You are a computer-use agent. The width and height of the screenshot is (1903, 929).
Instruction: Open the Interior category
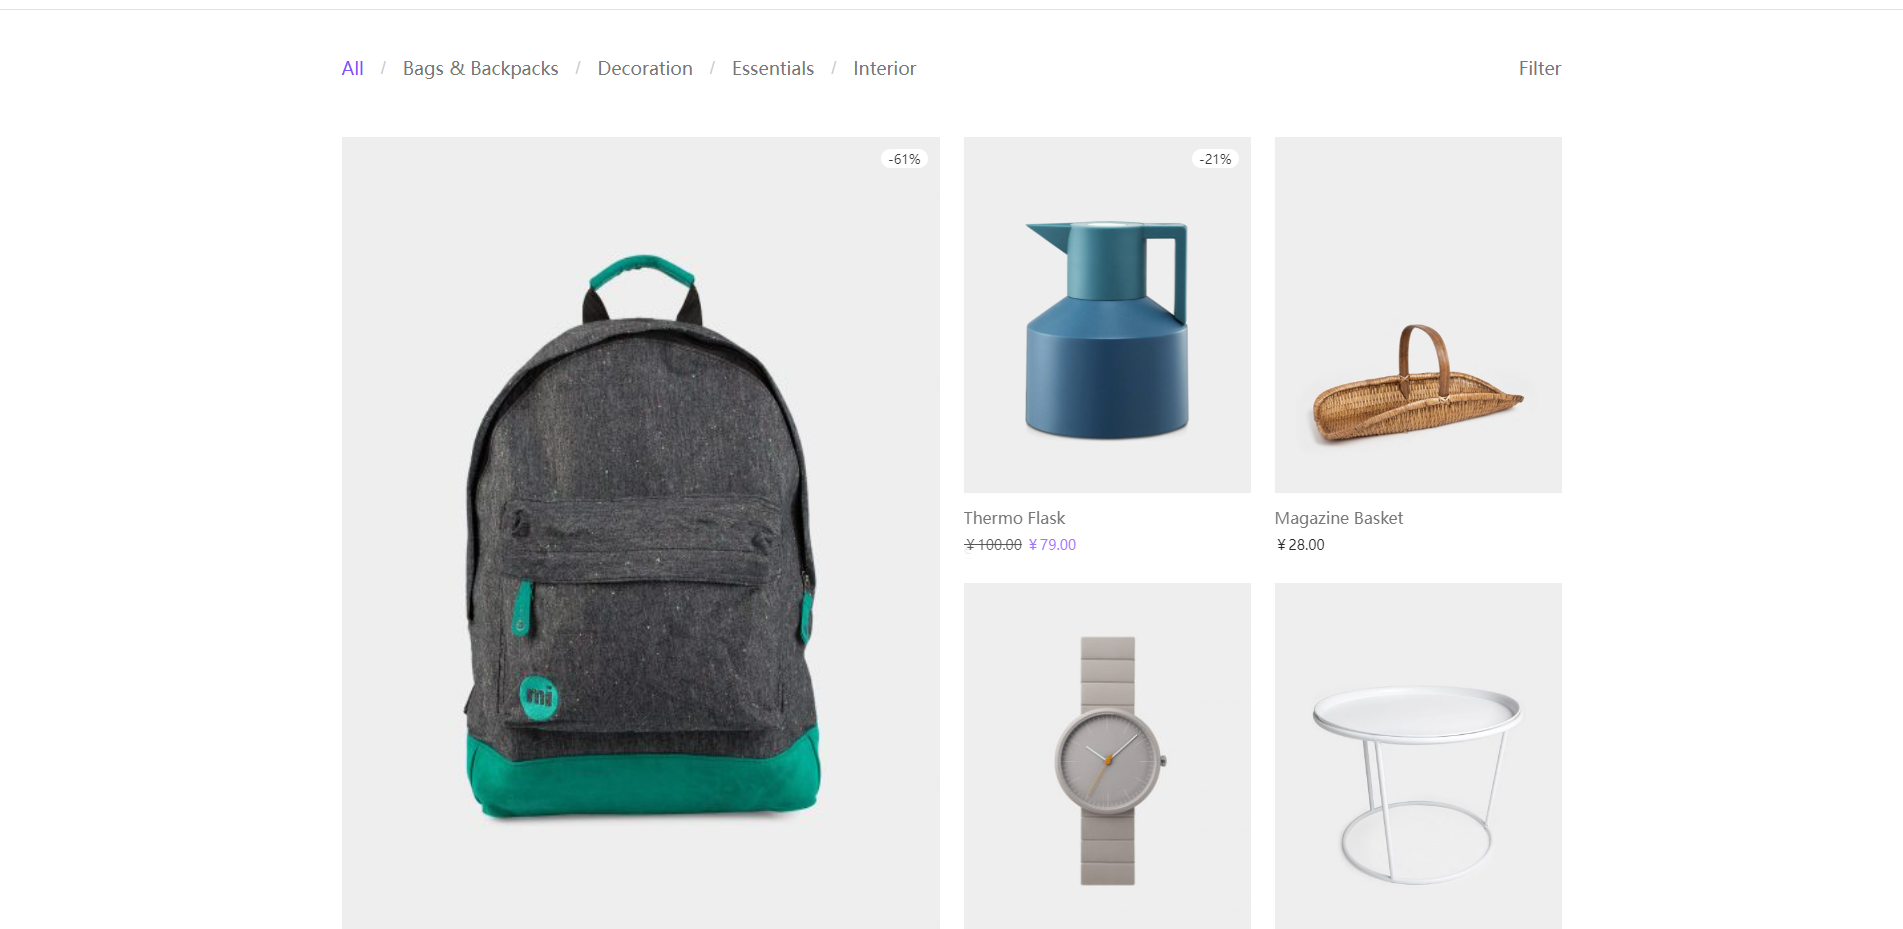pos(884,68)
